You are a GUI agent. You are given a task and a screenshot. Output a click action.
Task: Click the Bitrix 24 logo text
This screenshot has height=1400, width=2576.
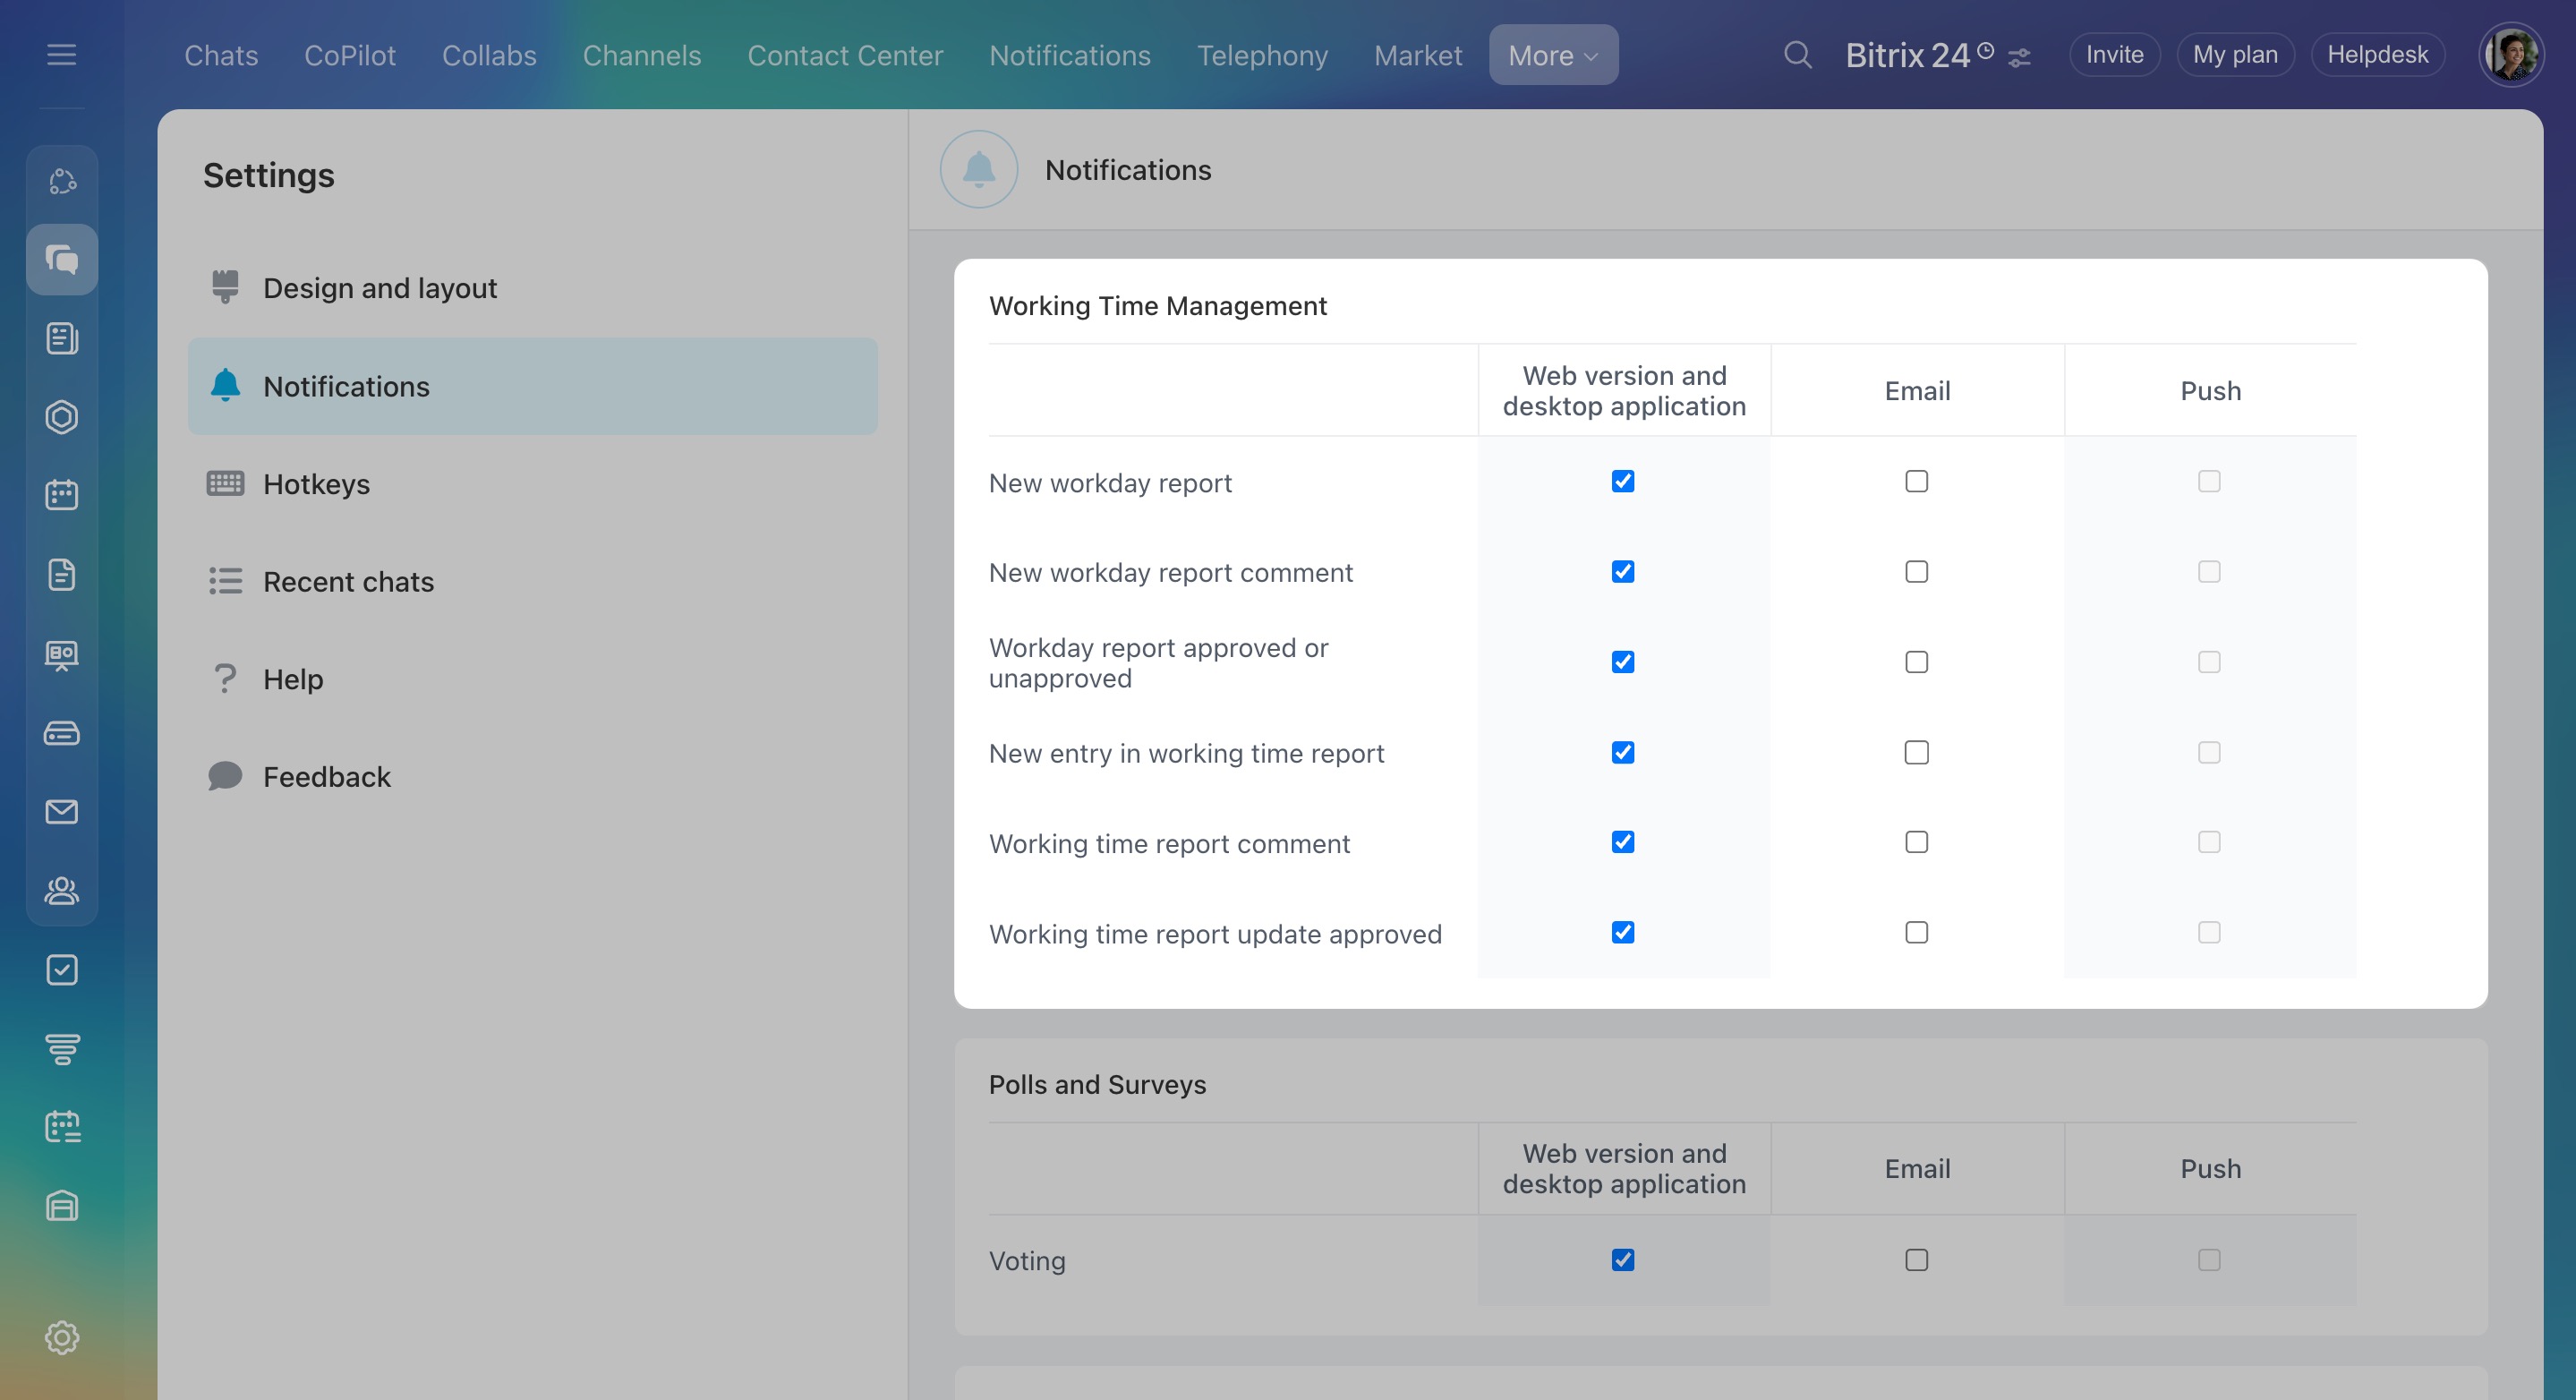pos(1907,55)
